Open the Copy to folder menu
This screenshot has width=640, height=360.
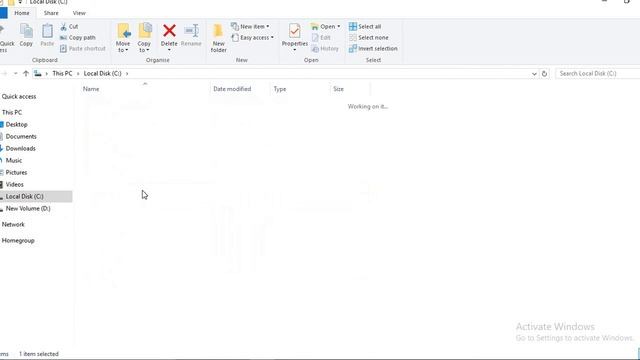pos(144,38)
